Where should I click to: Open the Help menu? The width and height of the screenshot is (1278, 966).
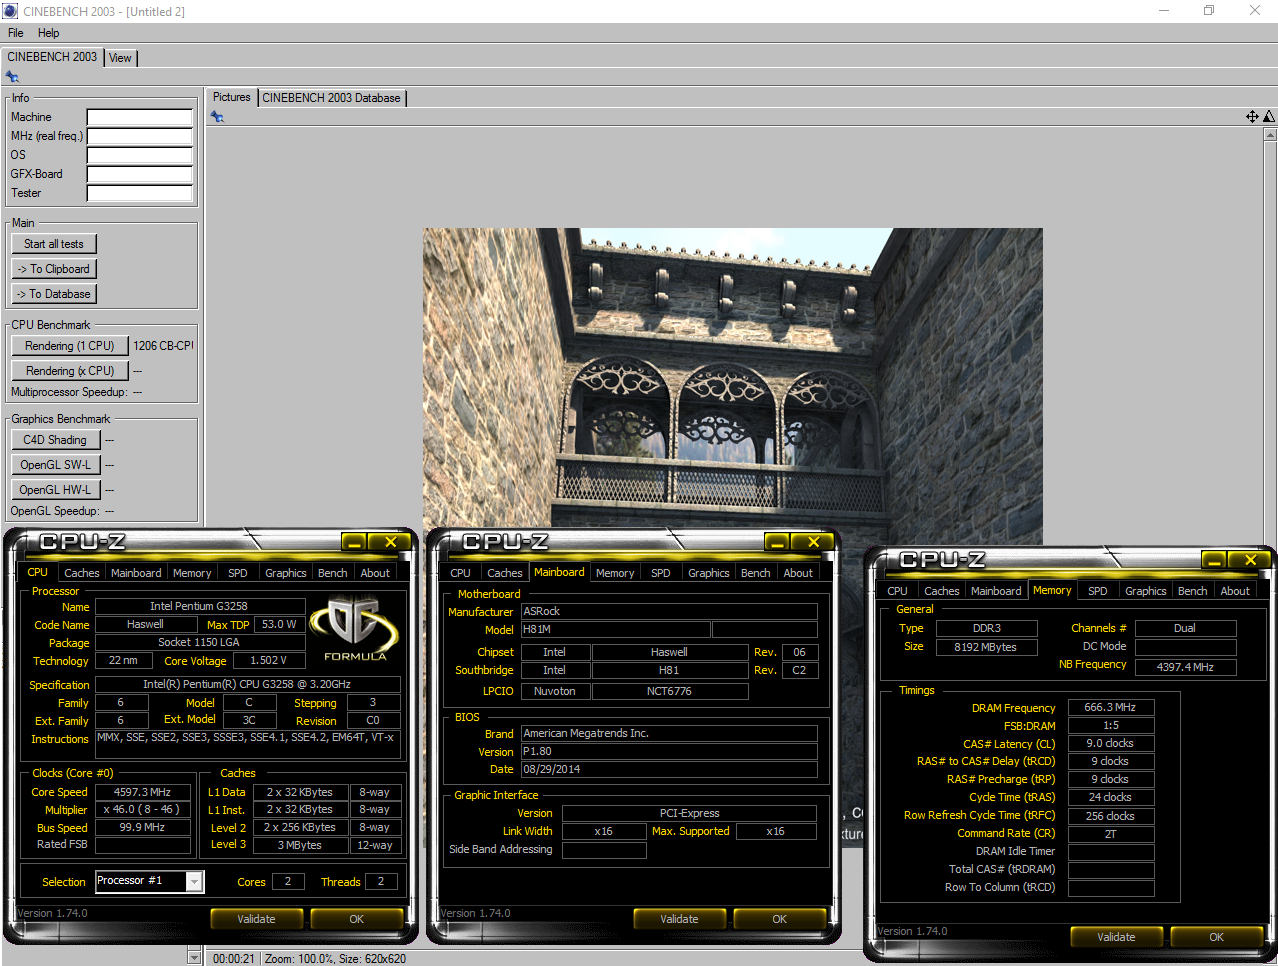click(x=48, y=33)
